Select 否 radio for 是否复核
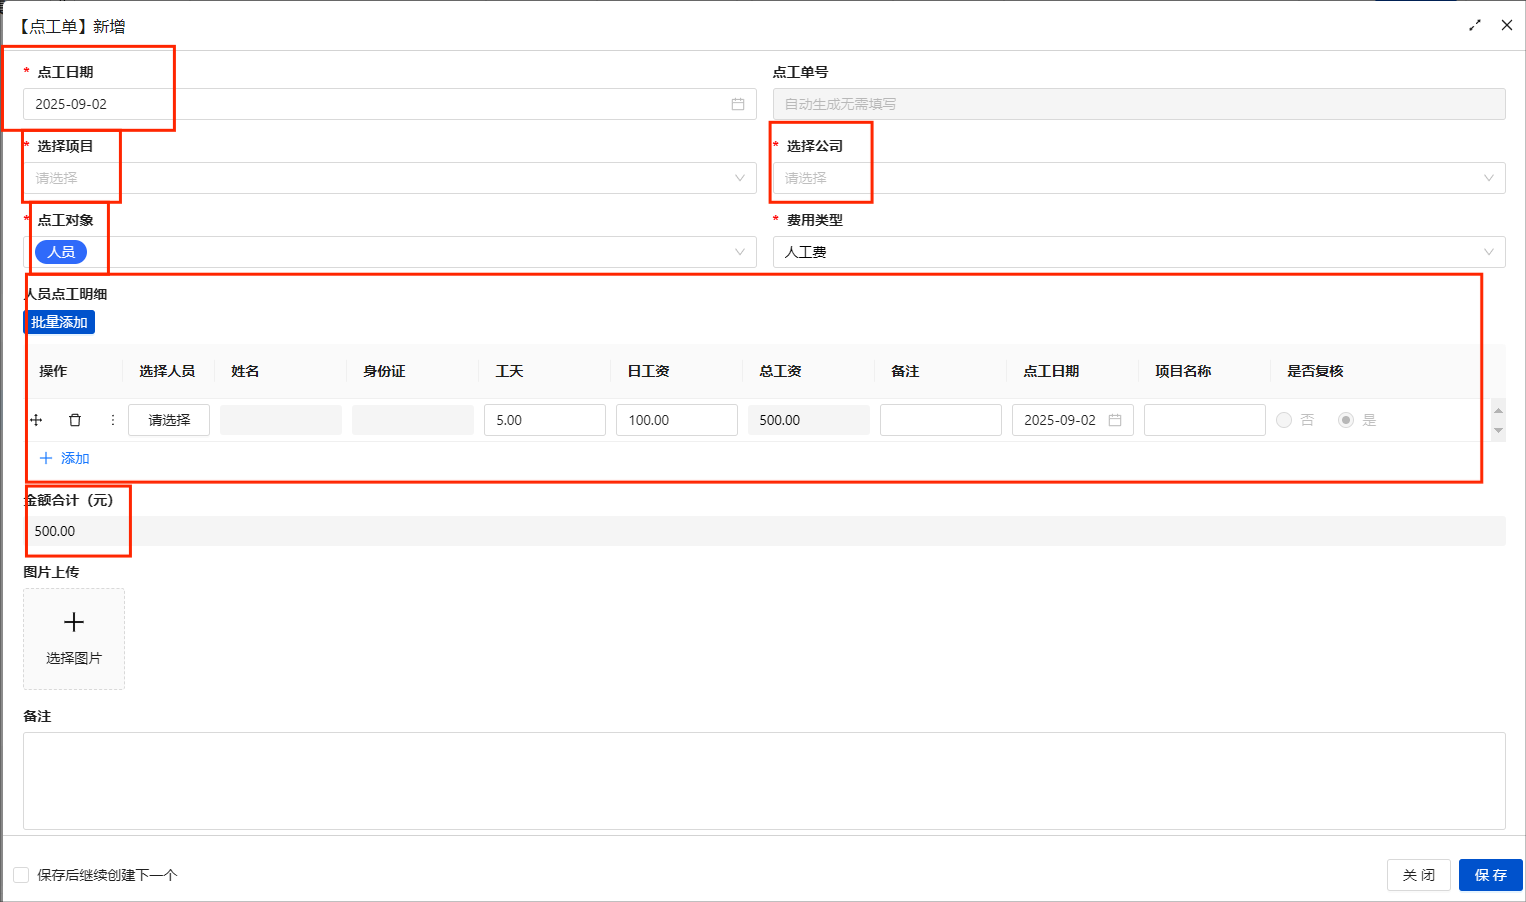1526x902 pixels. click(1284, 420)
